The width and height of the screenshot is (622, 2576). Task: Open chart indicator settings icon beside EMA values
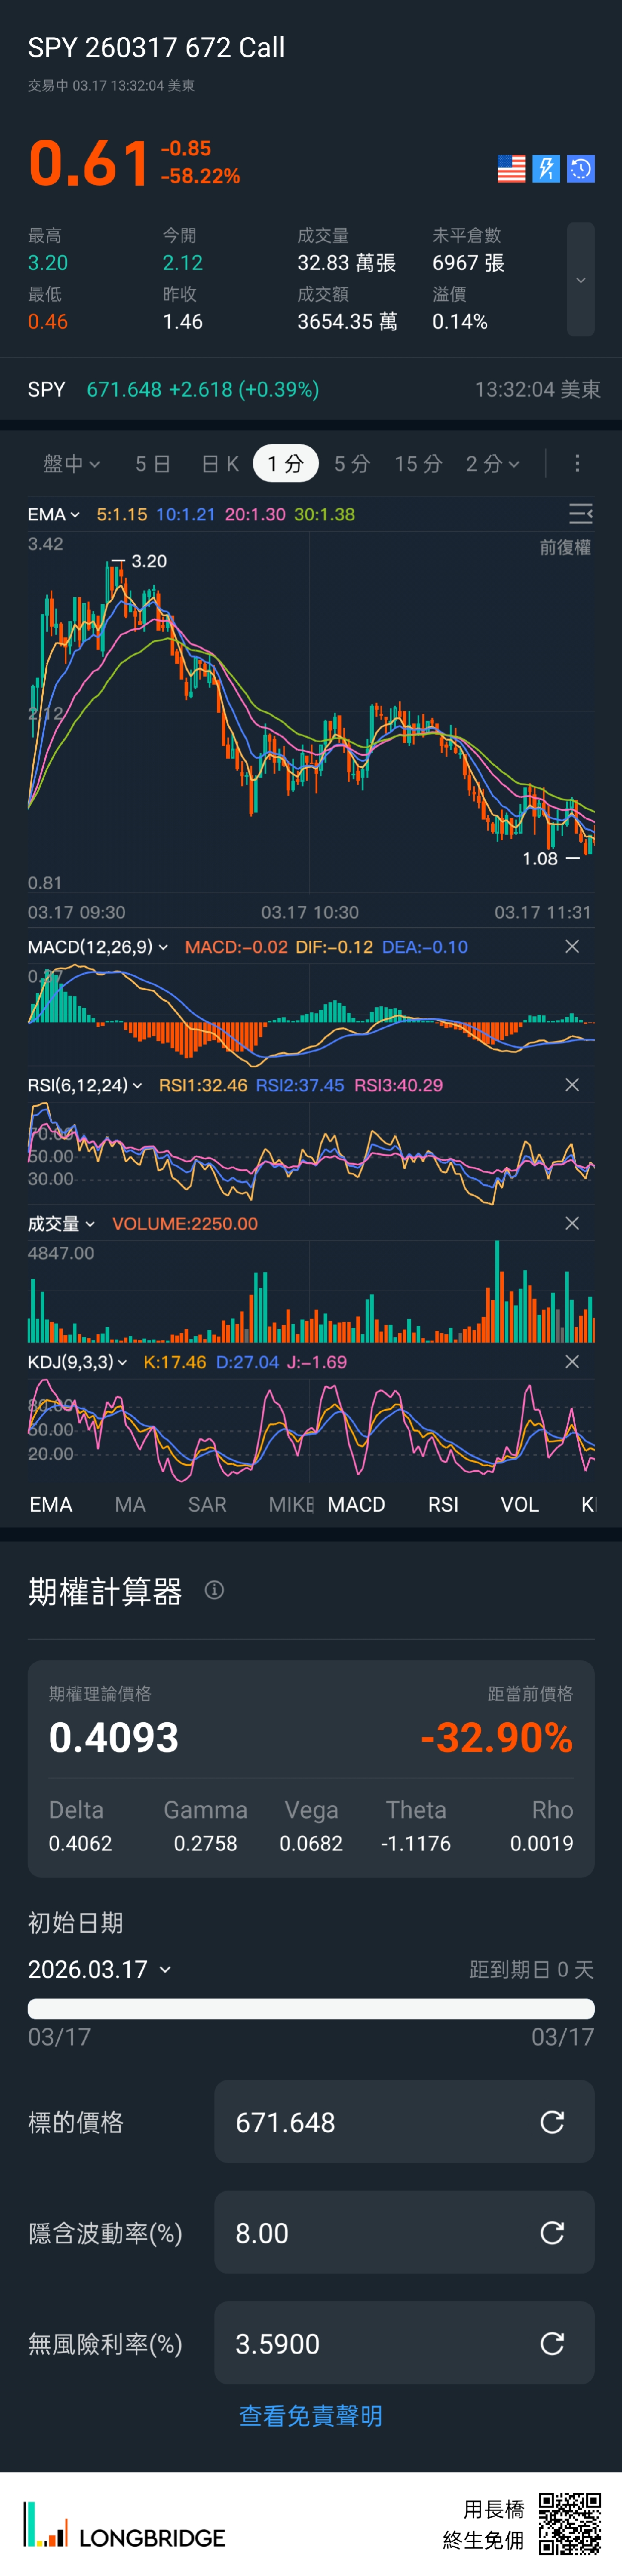(580, 514)
